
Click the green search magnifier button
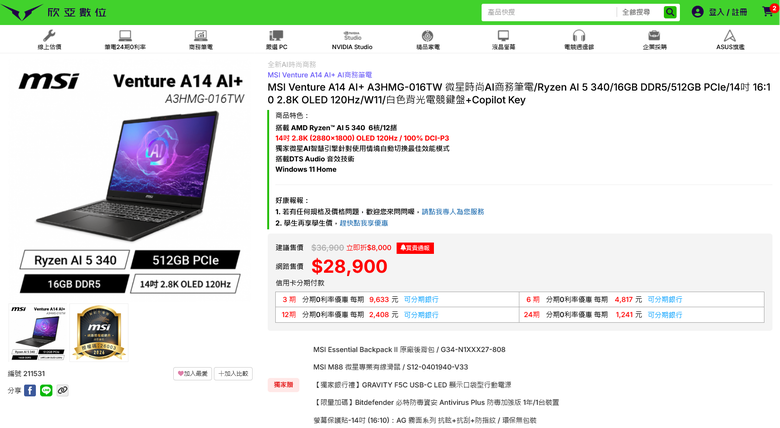click(x=670, y=12)
